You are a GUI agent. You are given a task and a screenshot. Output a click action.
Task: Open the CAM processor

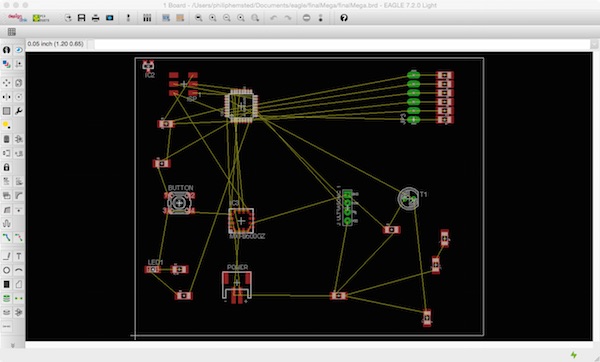point(110,18)
